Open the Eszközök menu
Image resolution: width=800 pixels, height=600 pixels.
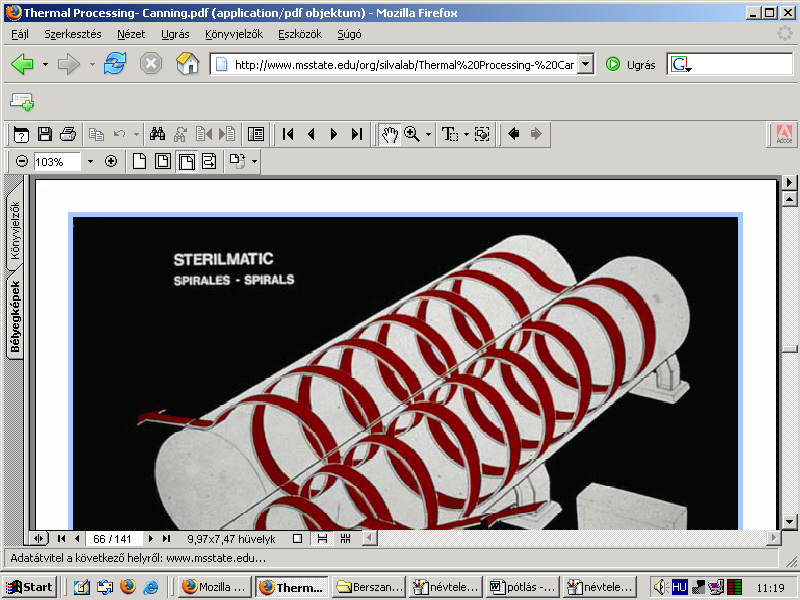pyautogui.click(x=300, y=34)
